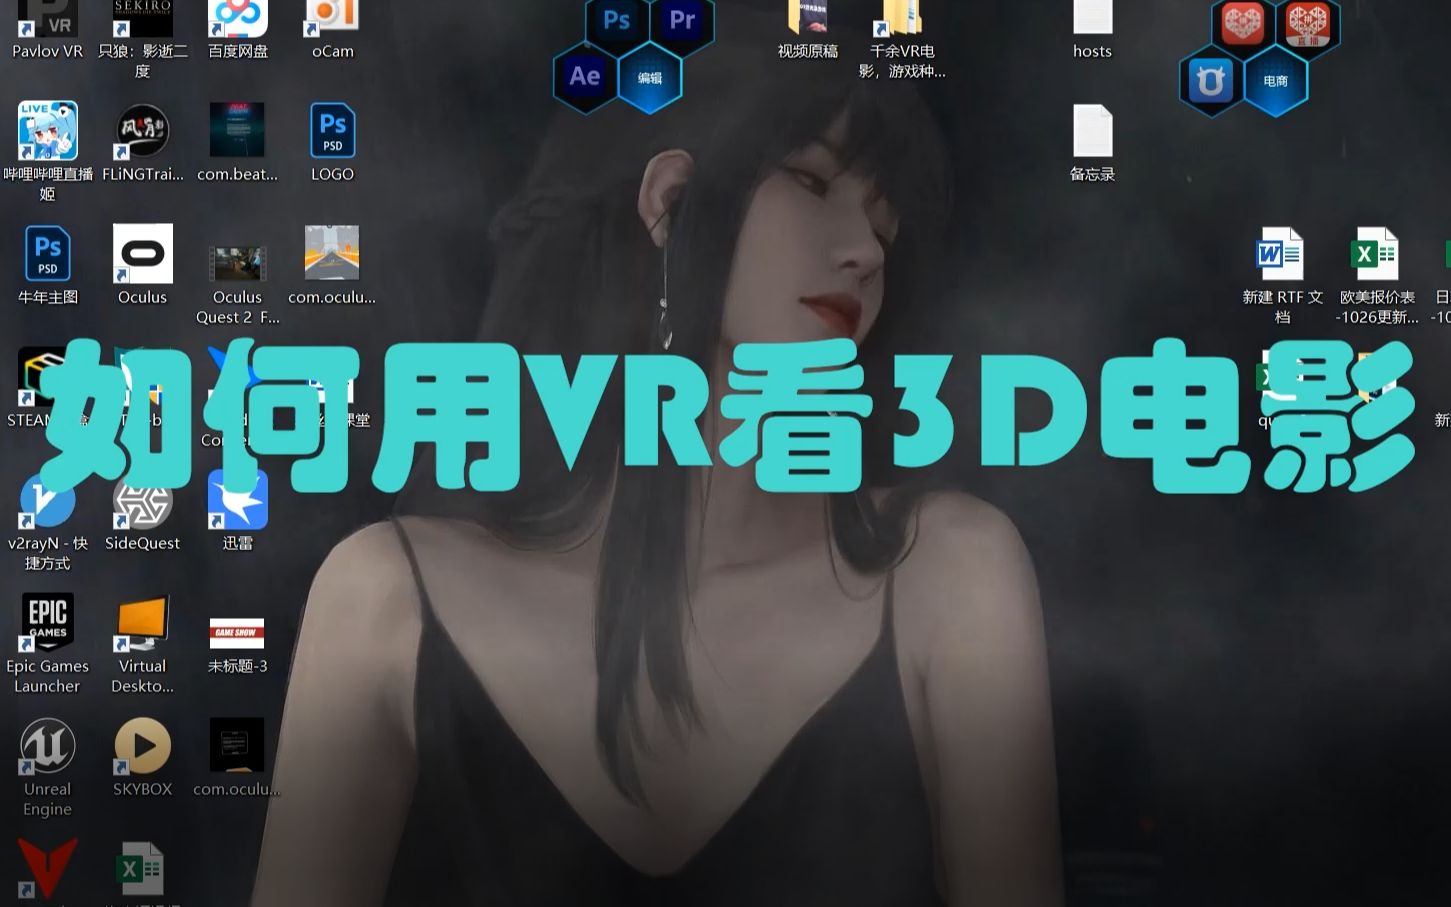Launch 哔哩哔哩直播姬 icon
The image size is (1451, 907).
(x=47, y=131)
